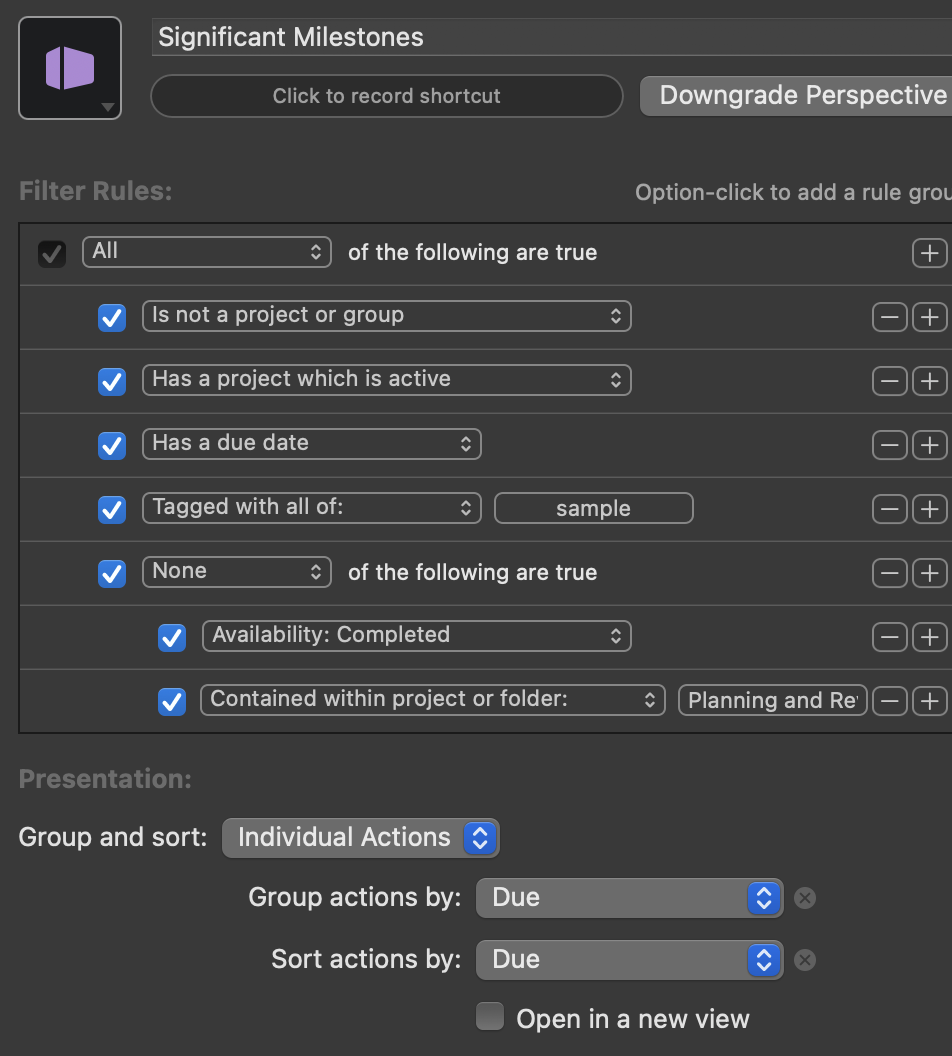This screenshot has height=1056, width=952.
Task: Remove the 'Has a due date' rule
Action: click(889, 445)
